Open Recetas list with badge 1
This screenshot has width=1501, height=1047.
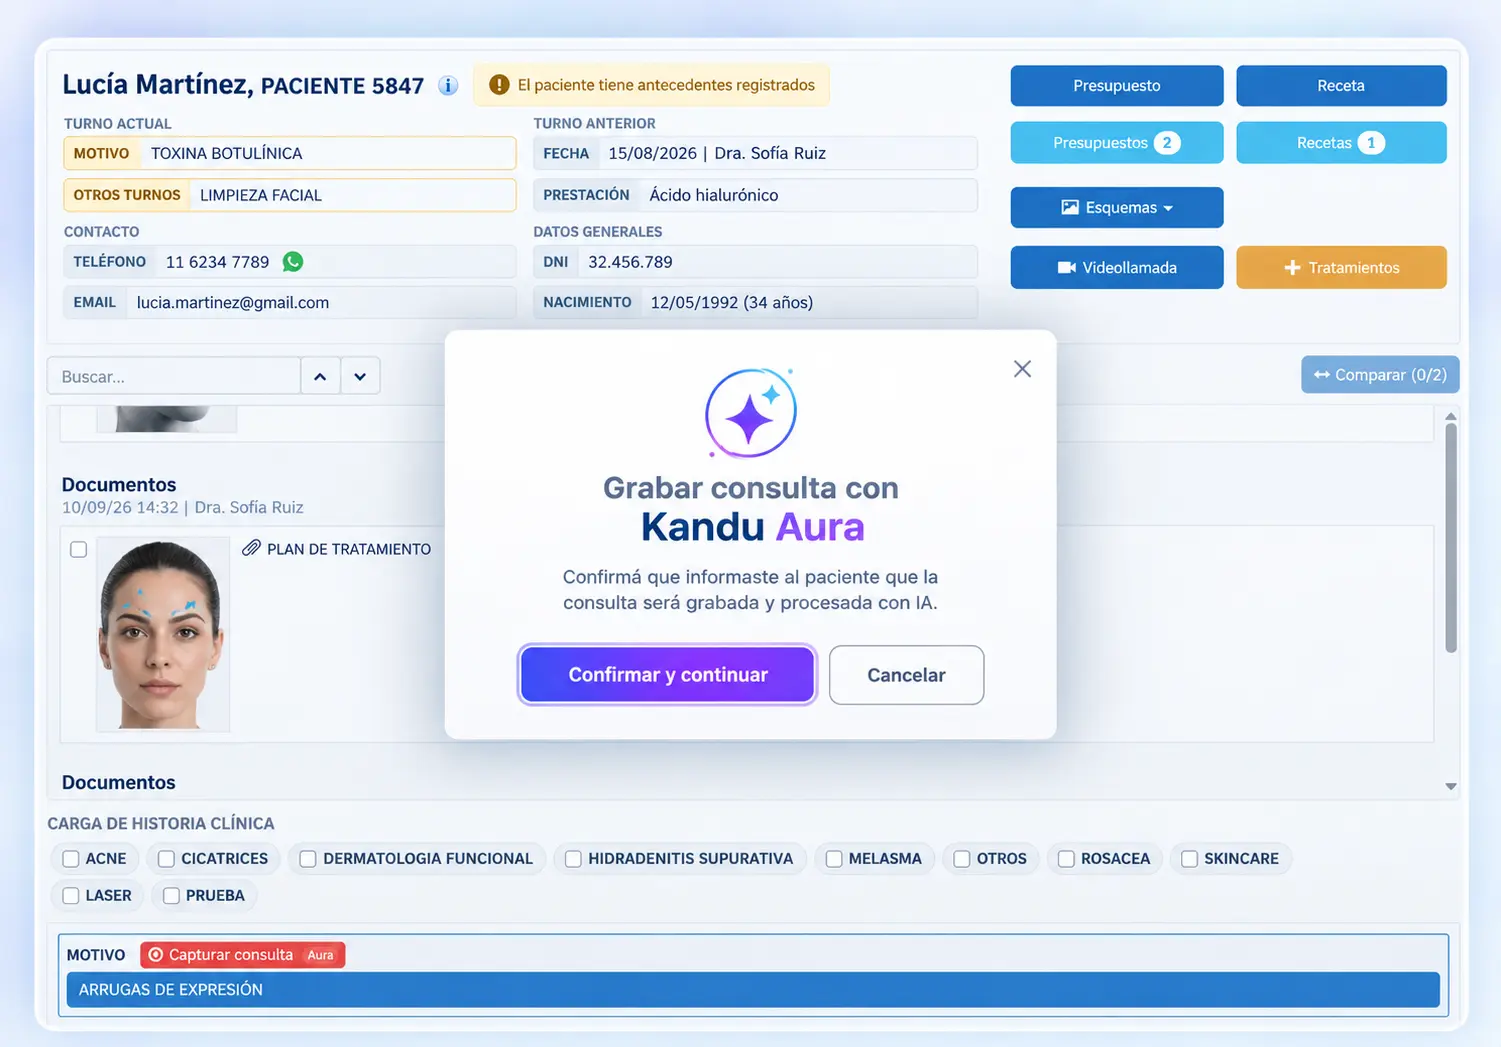pyautogui.click(x=1341, y=143)
